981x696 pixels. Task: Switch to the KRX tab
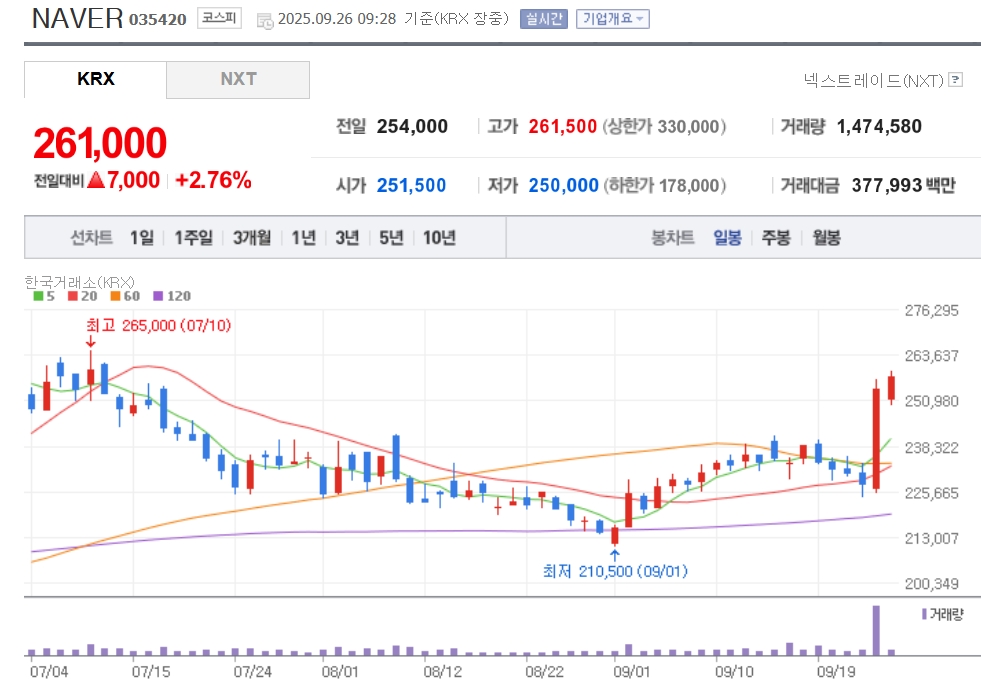(x=96, y=79)
